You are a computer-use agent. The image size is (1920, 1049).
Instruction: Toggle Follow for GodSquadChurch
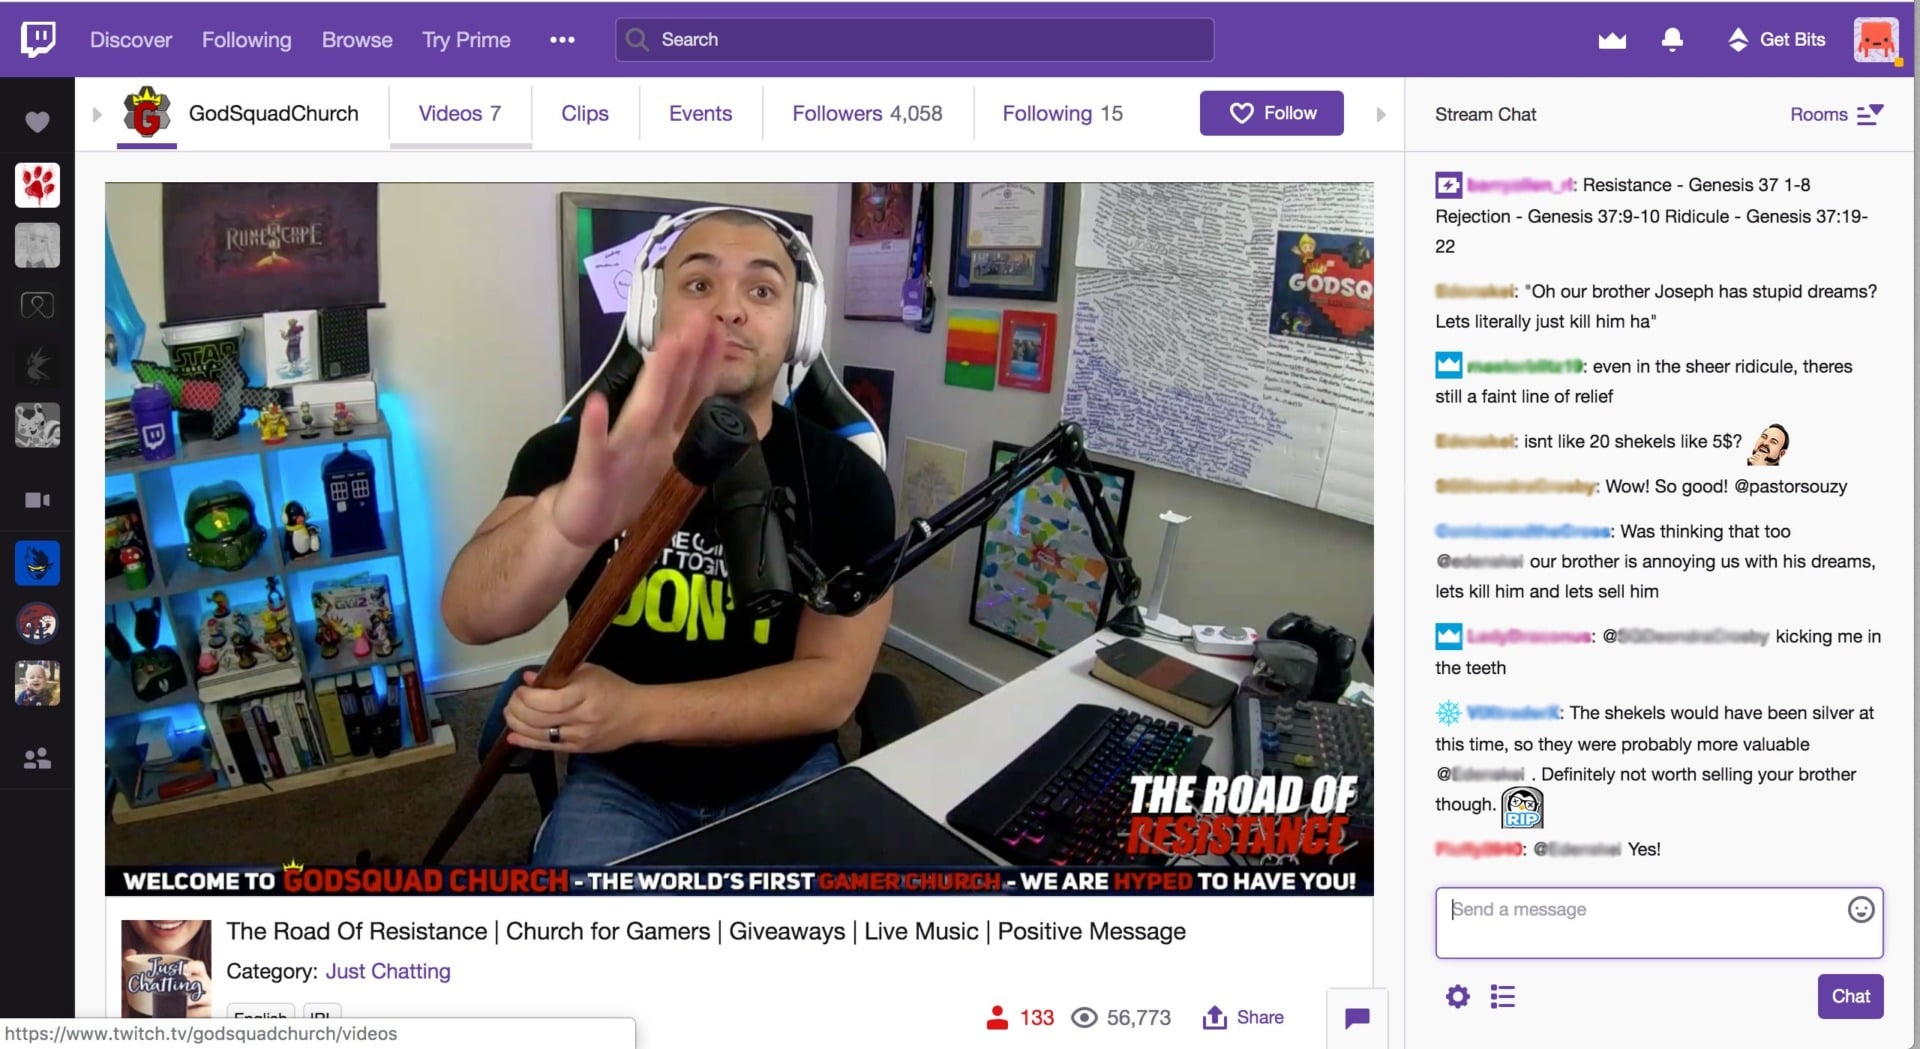point(1271,113)
